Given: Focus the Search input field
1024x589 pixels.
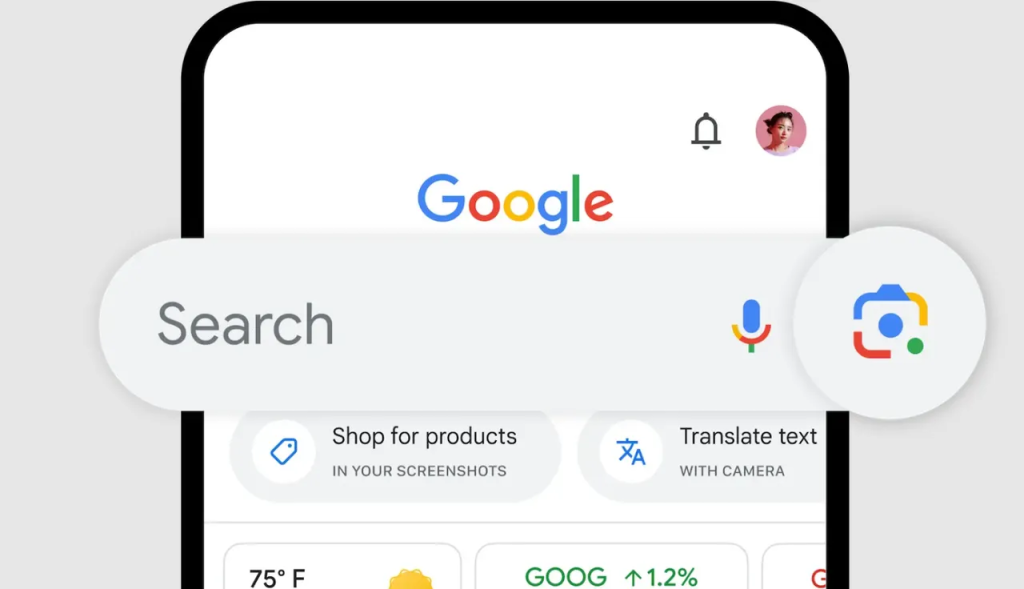Looking at the screenshot, I should (446, 324).
